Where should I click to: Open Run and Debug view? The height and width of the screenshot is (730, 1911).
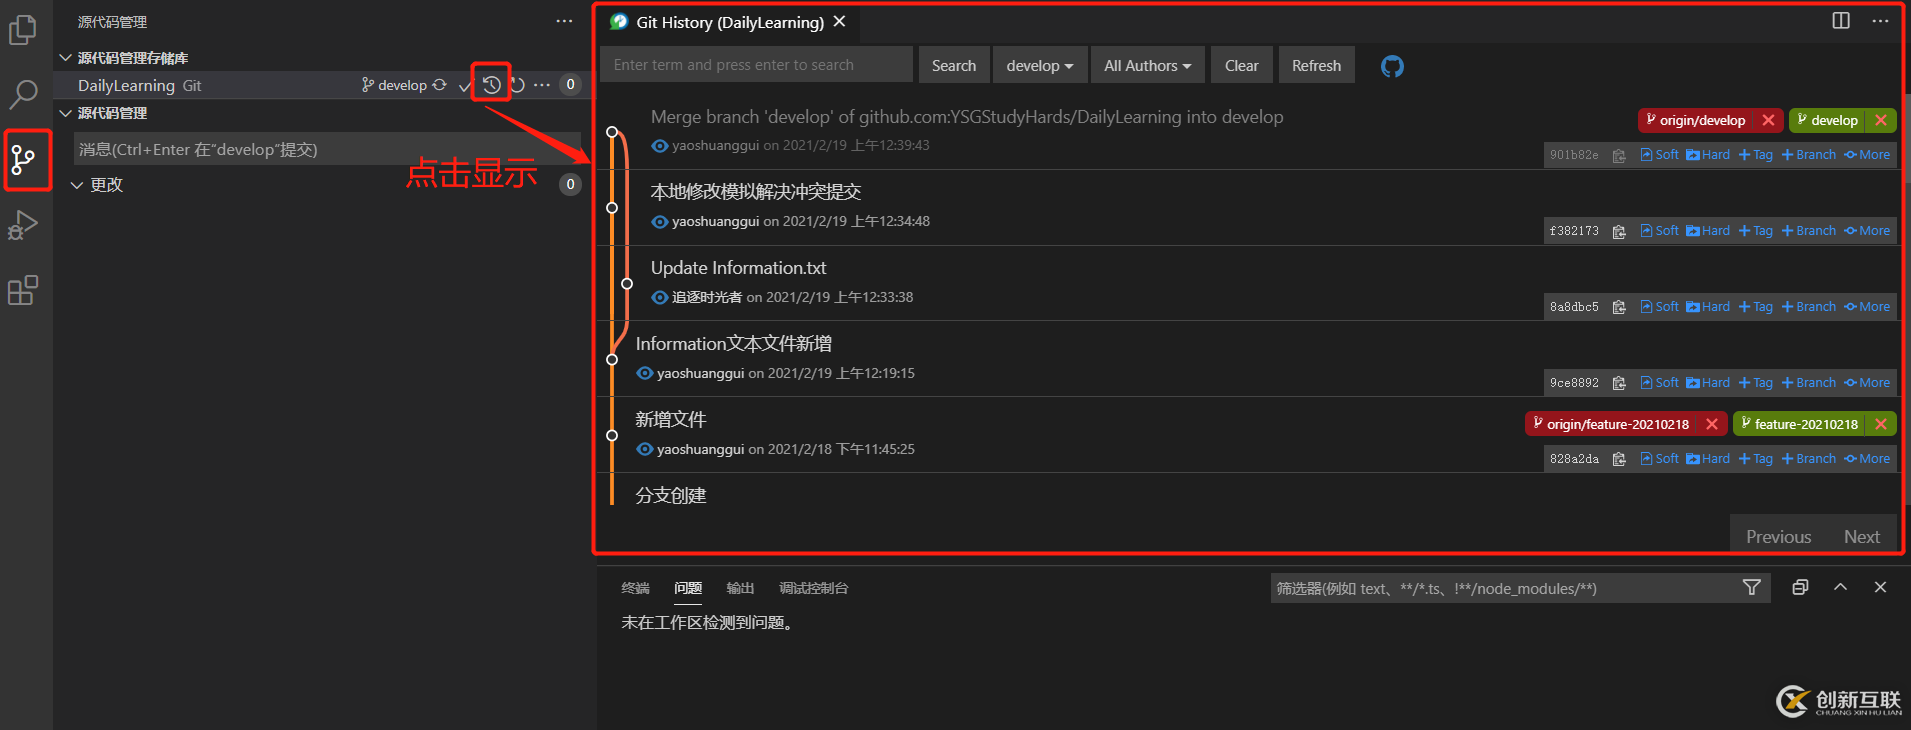22,225
